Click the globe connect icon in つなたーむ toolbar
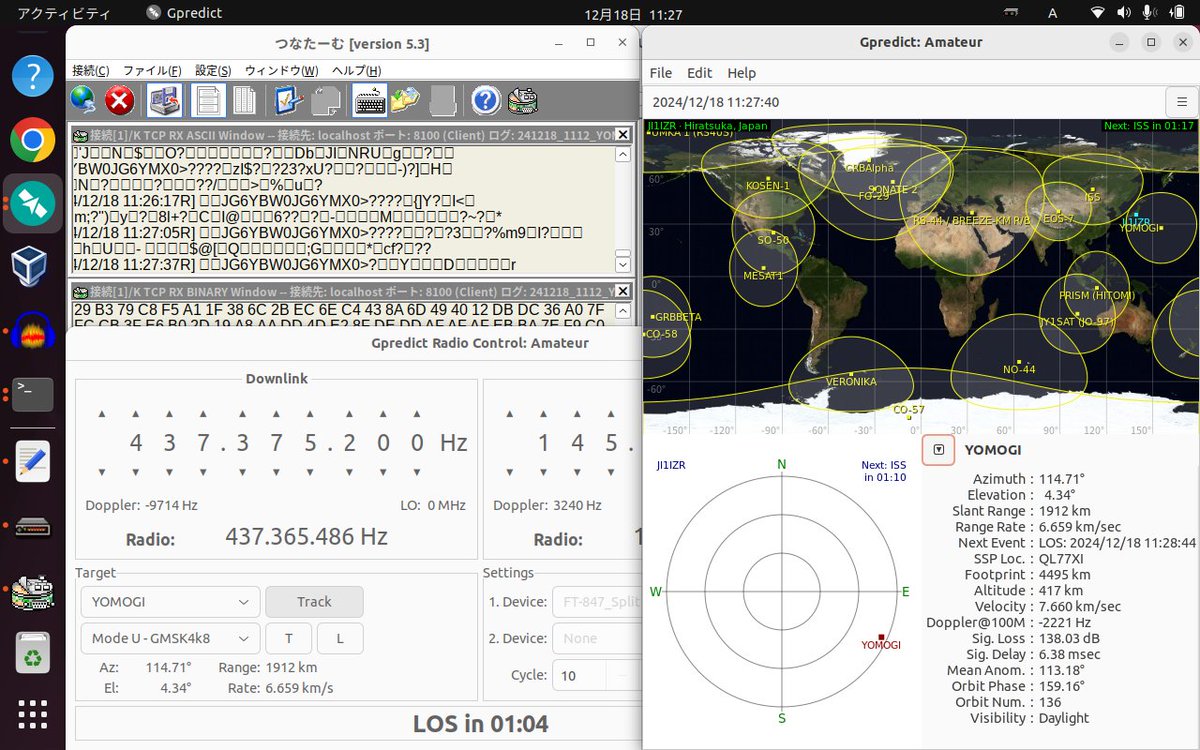1200x750 pixels. (84, 100)
